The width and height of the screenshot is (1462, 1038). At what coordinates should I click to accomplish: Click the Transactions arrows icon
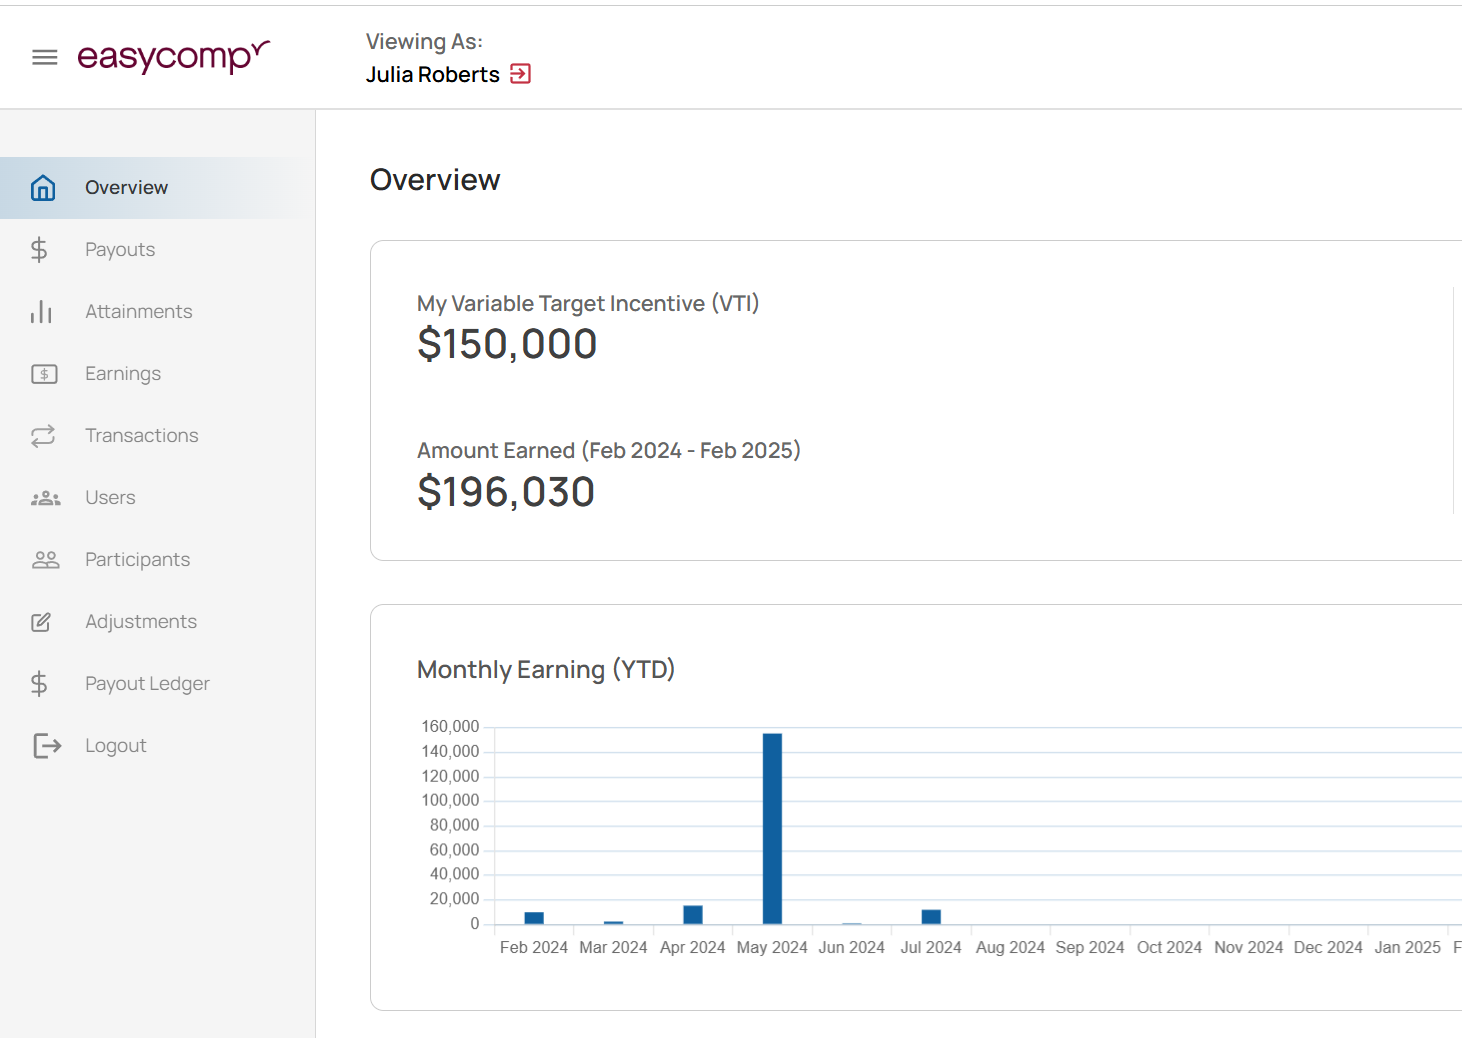43,436
